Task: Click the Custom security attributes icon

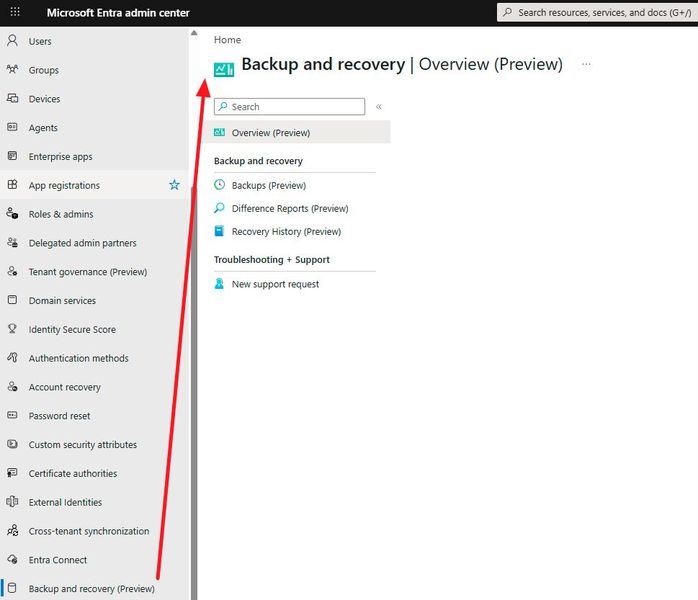Action: coord(12,444)
